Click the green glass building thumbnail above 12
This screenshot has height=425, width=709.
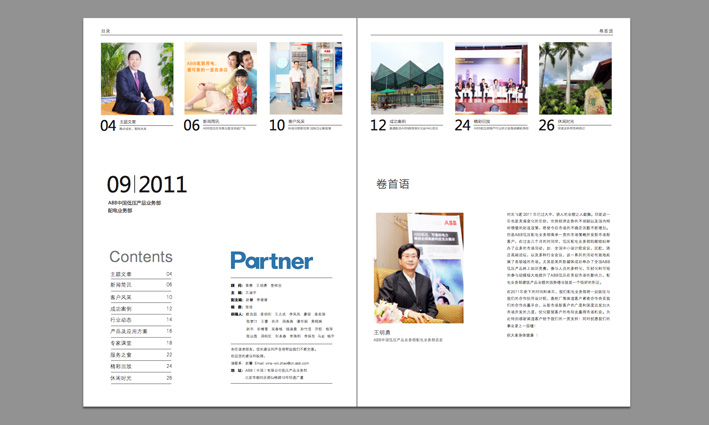[x=407, y=78]
